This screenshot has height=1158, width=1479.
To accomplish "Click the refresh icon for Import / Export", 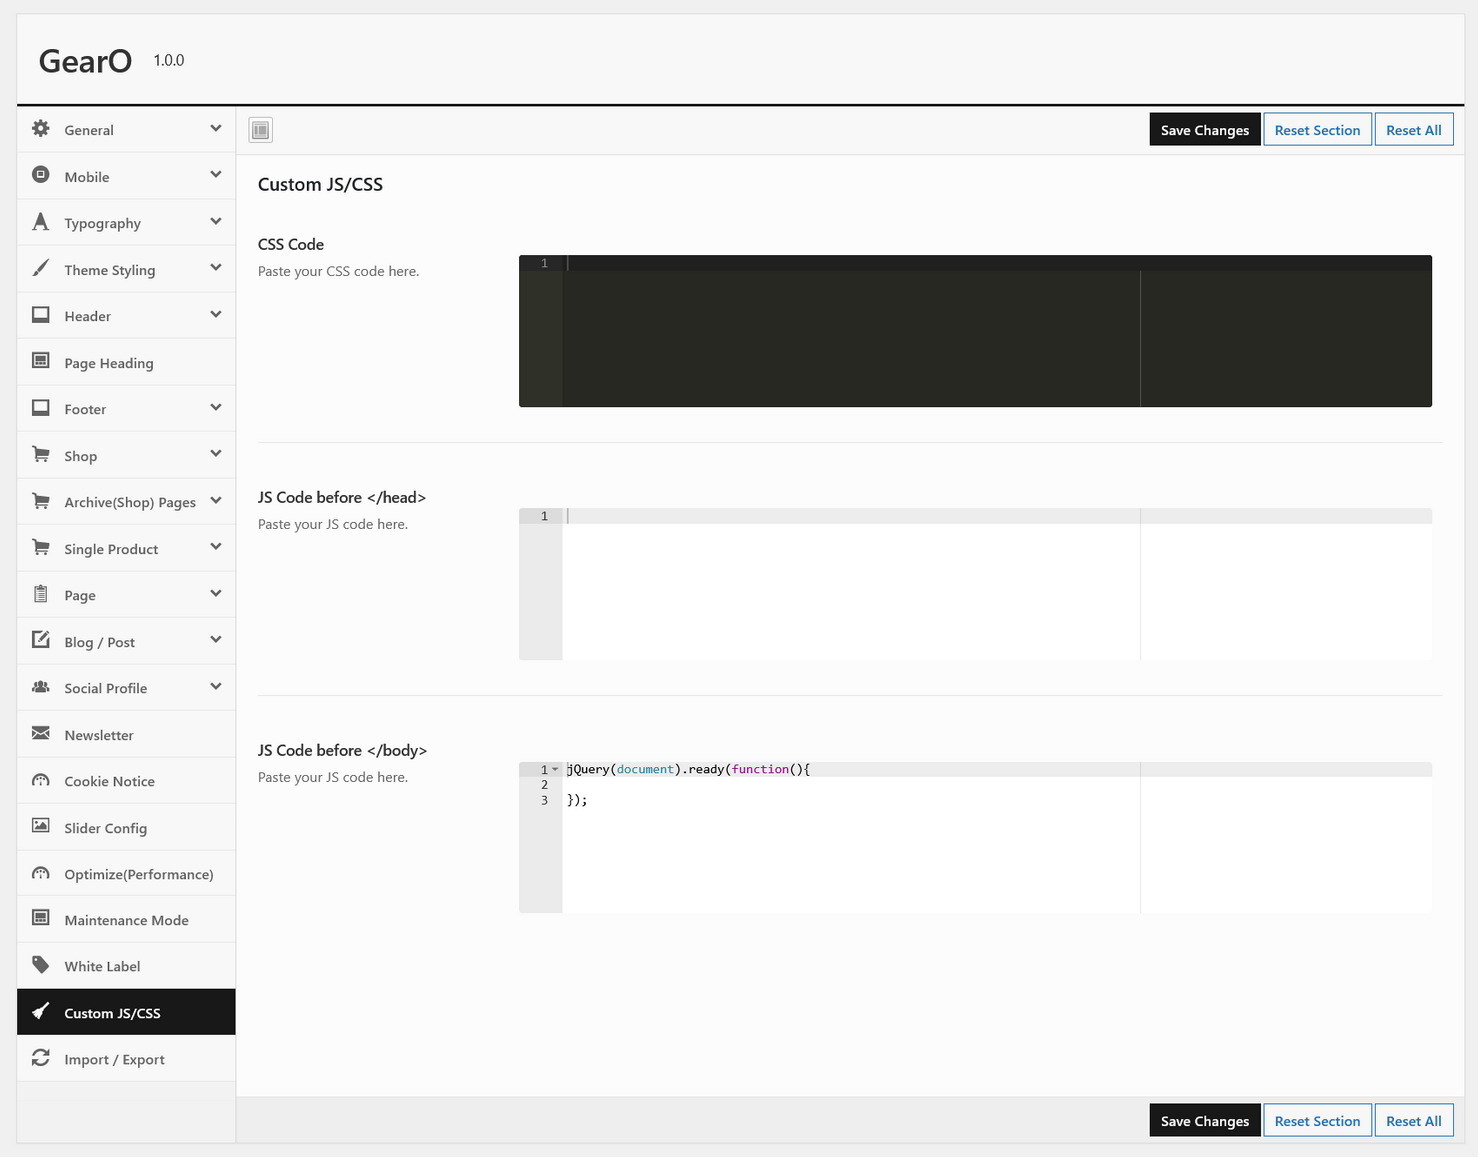I will 41,1058.
